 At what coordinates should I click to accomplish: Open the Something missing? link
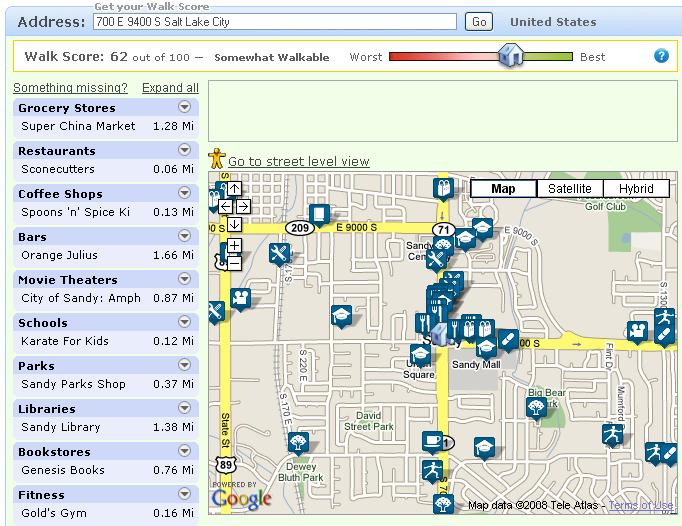click(70, 88)
